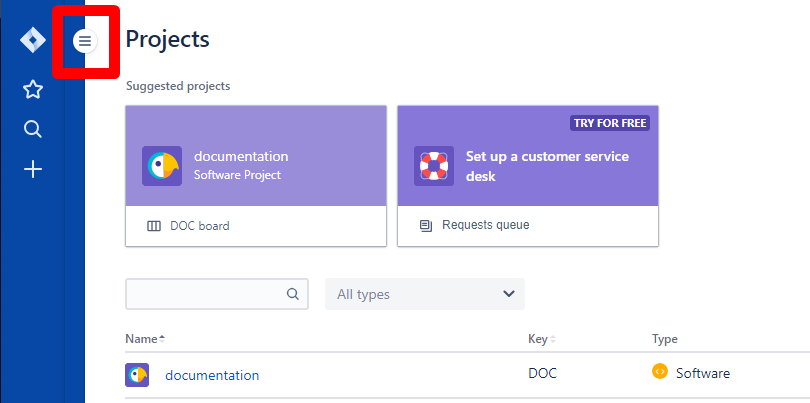
Task: Click the magnifier inside the project search box
Action: (x=293, y=294)
